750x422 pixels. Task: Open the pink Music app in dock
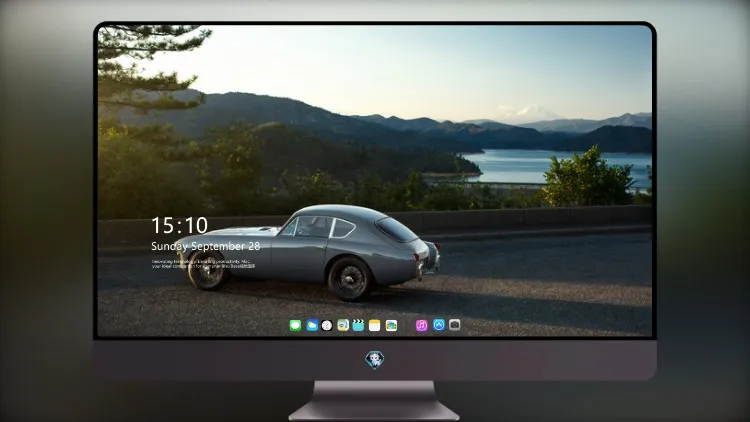tap(421, 325)
